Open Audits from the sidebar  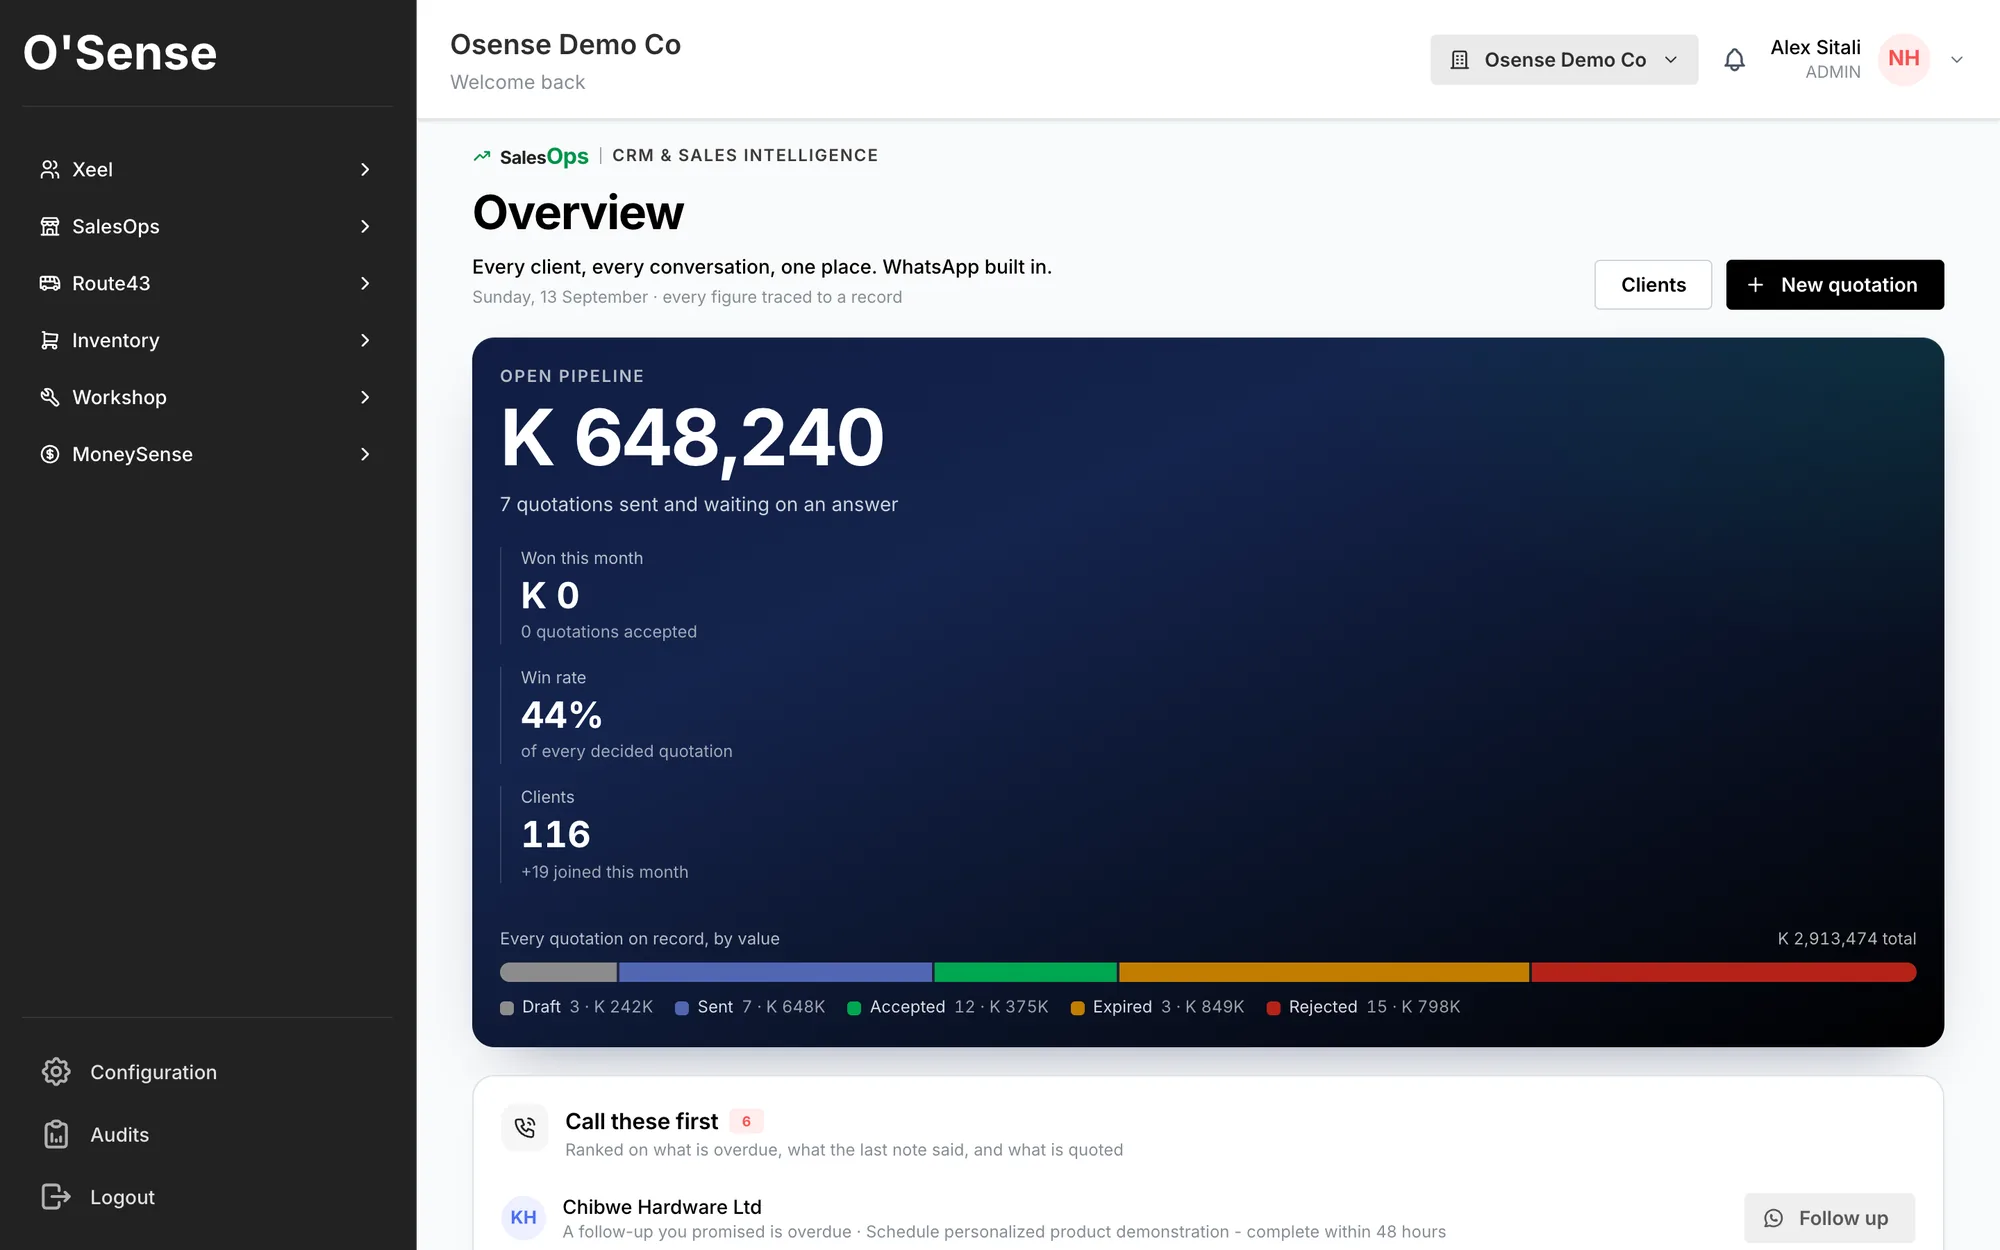pos(119,1135)
